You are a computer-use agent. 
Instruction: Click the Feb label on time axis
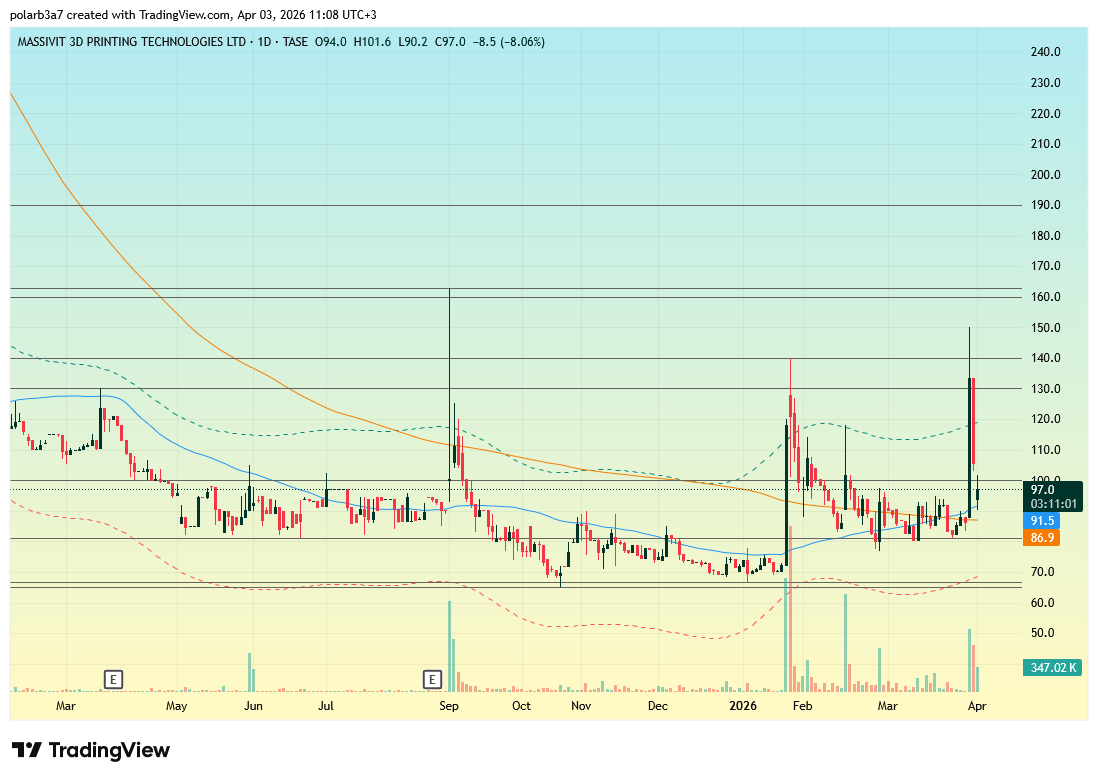point(802,706)
